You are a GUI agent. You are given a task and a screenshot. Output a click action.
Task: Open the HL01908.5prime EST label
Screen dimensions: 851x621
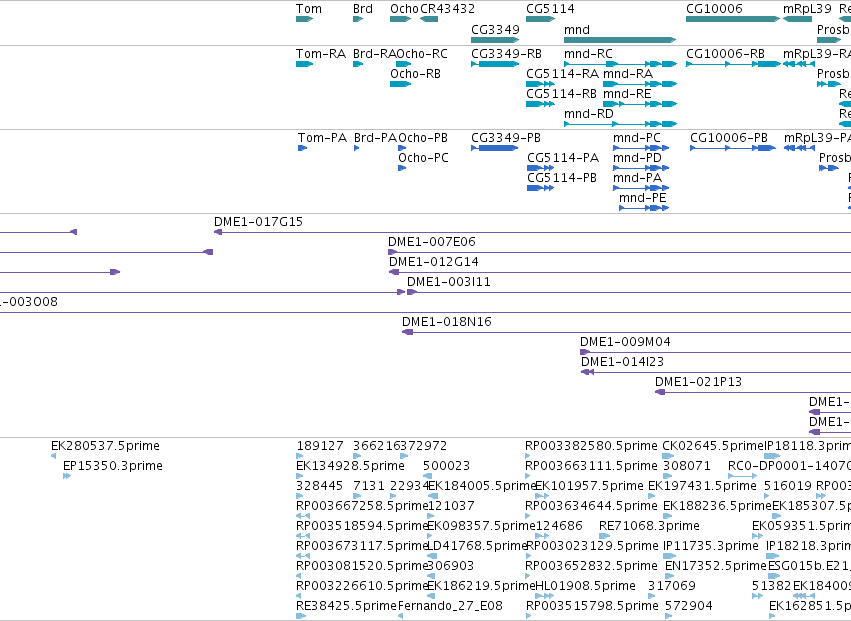point(585,587)
